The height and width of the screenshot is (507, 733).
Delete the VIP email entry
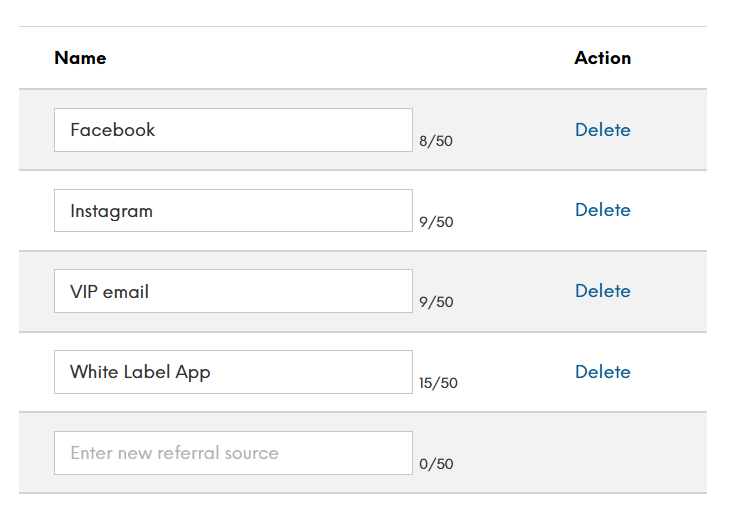[602, 291]
